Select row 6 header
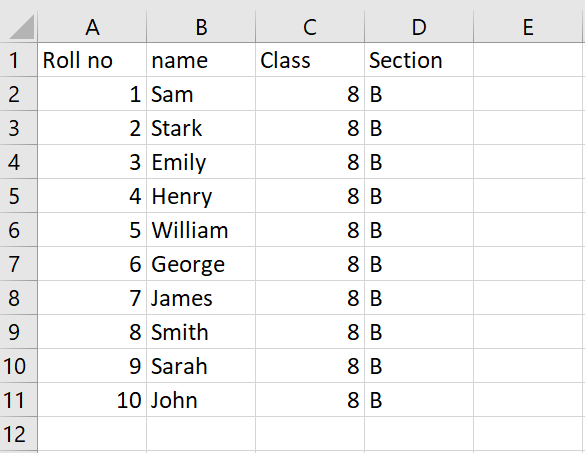 18,230
